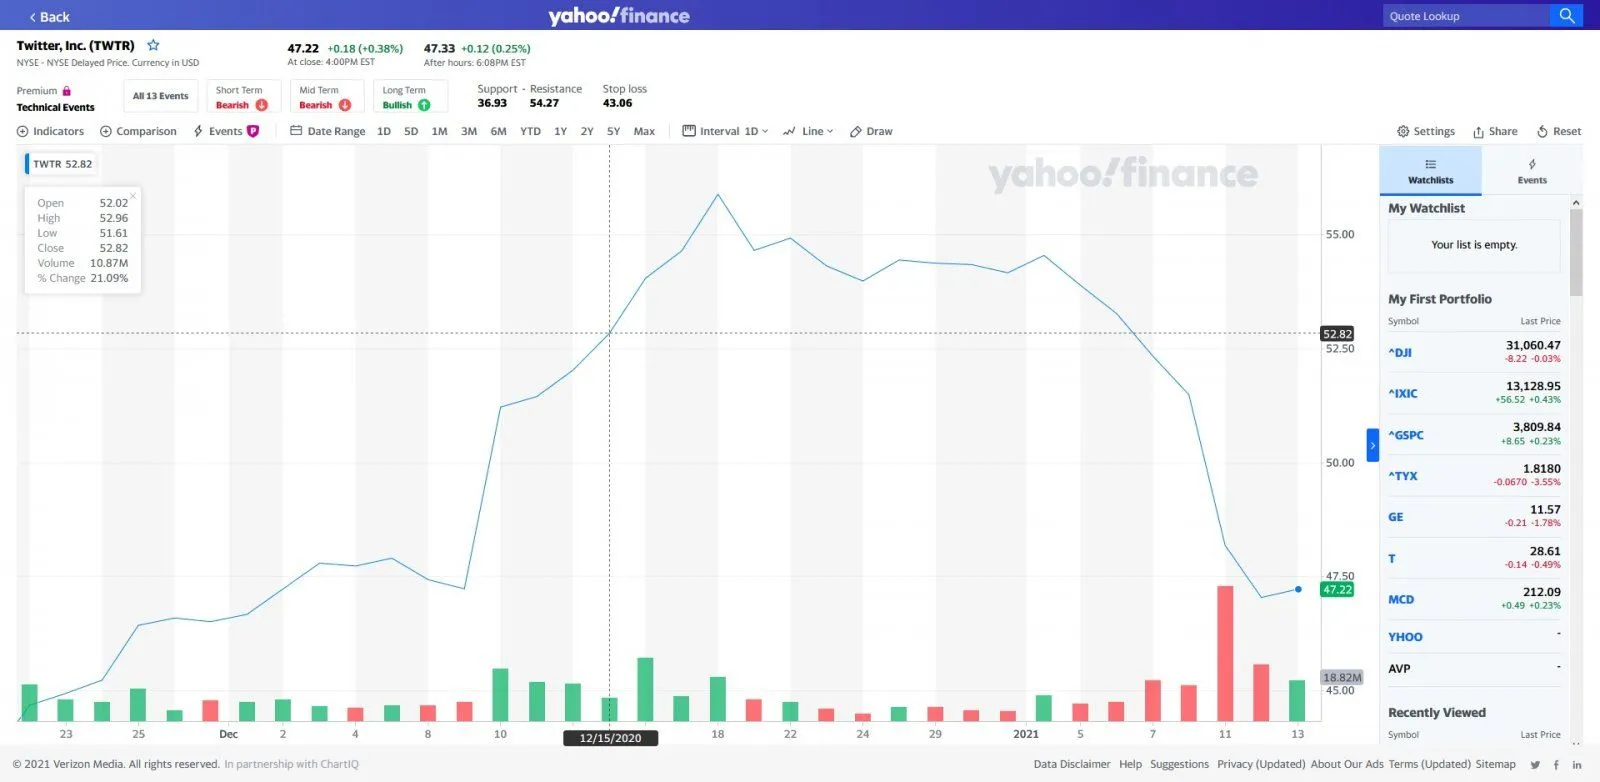Select the Watchlists tab
This screenshot has height=782, width=1600.
[x=1430, y=171]
